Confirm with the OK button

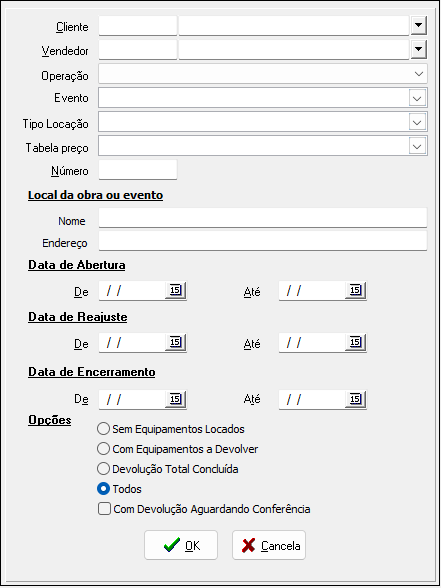(x=181, y=545)
